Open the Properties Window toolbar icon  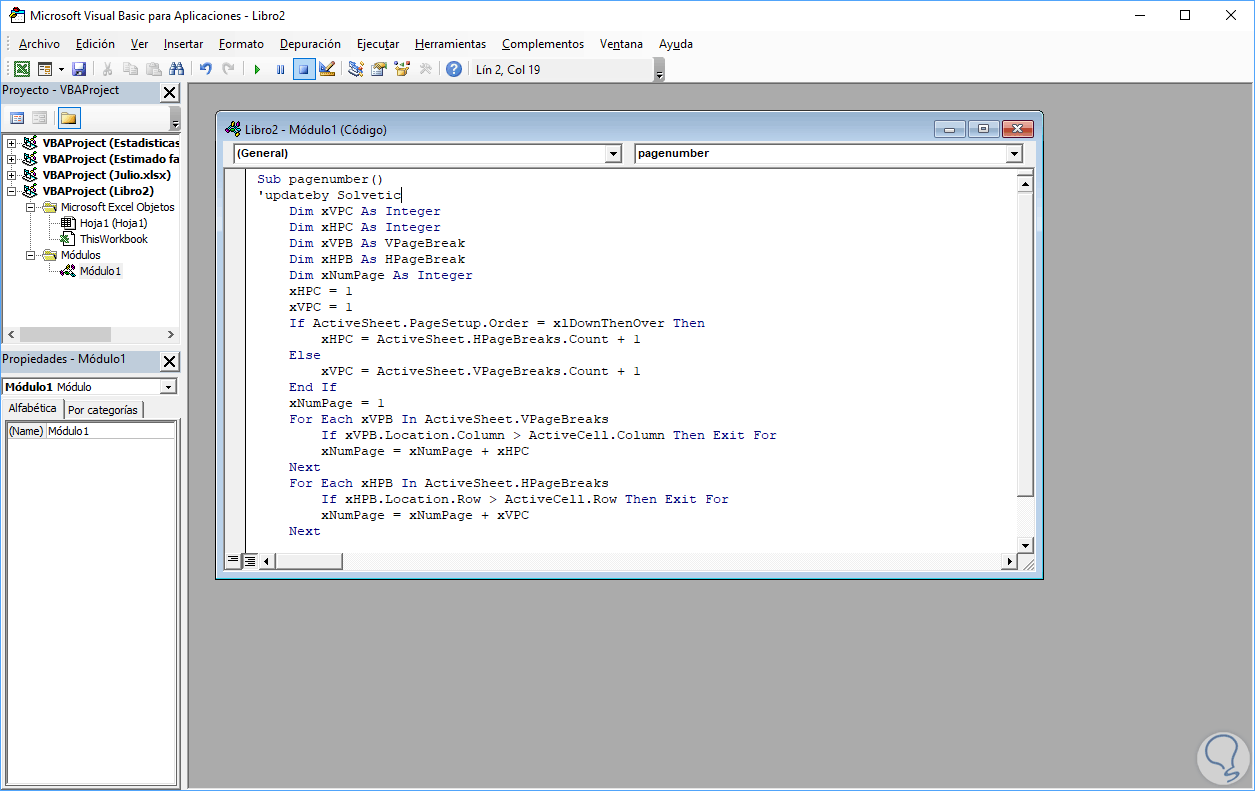coord(379,69)
